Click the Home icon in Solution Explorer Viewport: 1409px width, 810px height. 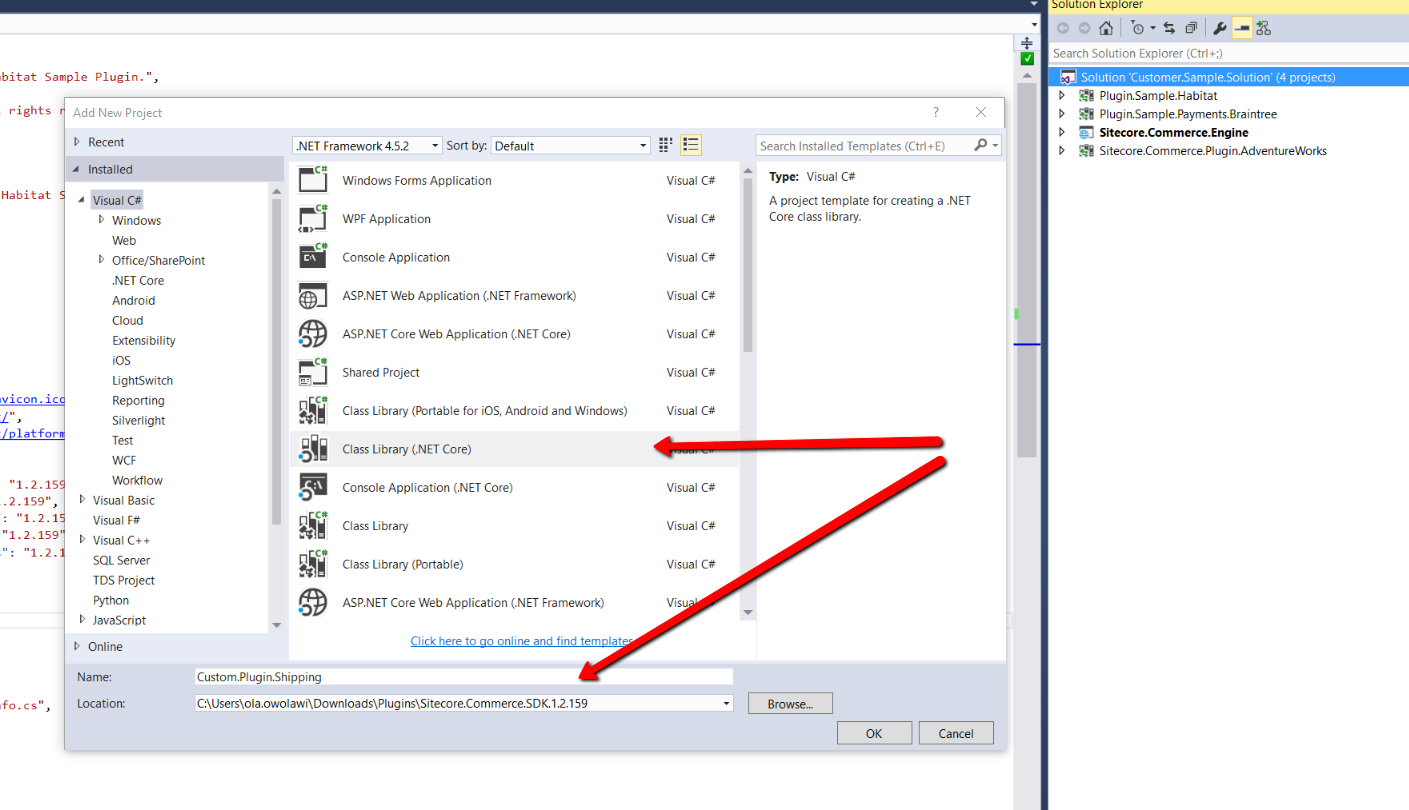[x=1105, y=28]
